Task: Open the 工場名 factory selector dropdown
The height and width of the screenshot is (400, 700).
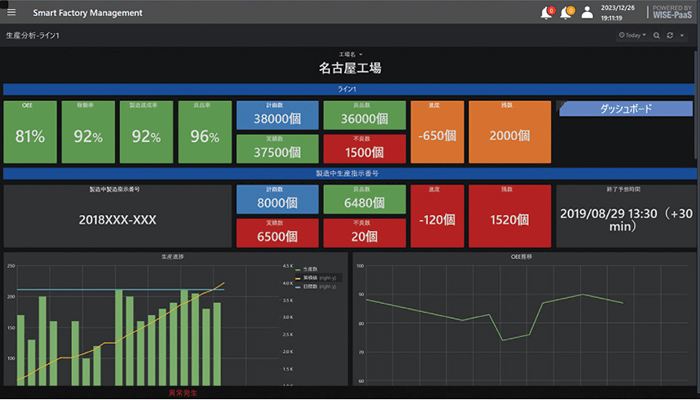Action: [x=349, y=55]
